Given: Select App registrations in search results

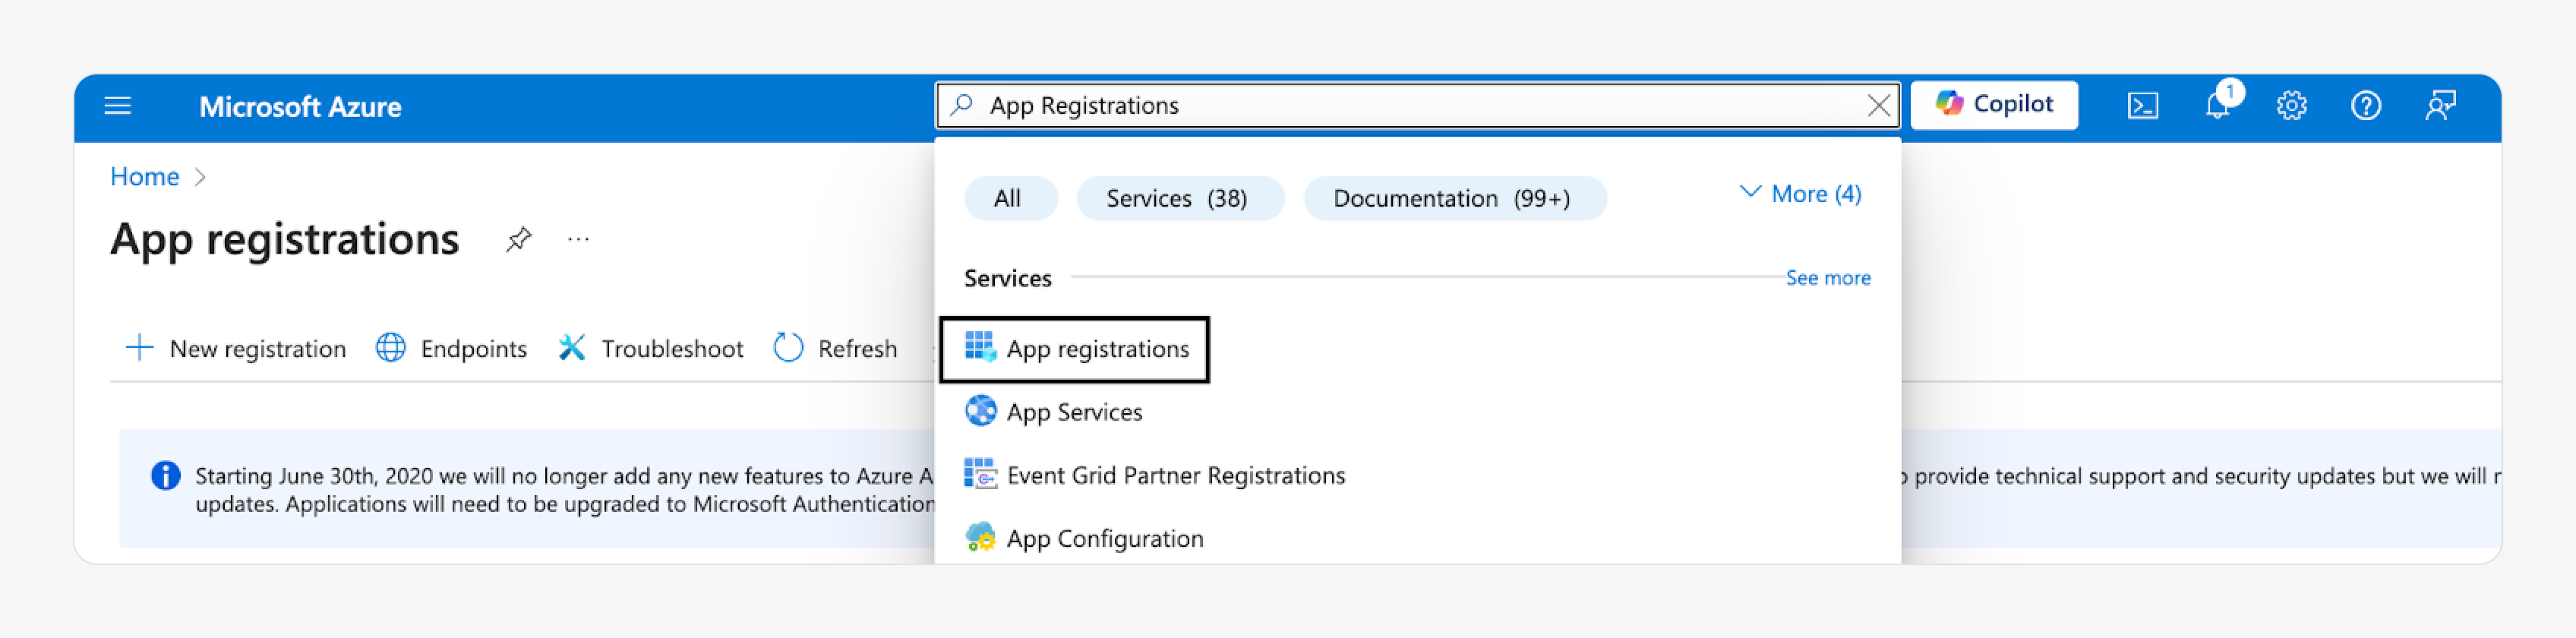Looking at the screenshot, I should pyautogui.click(x=1096, y=349).
